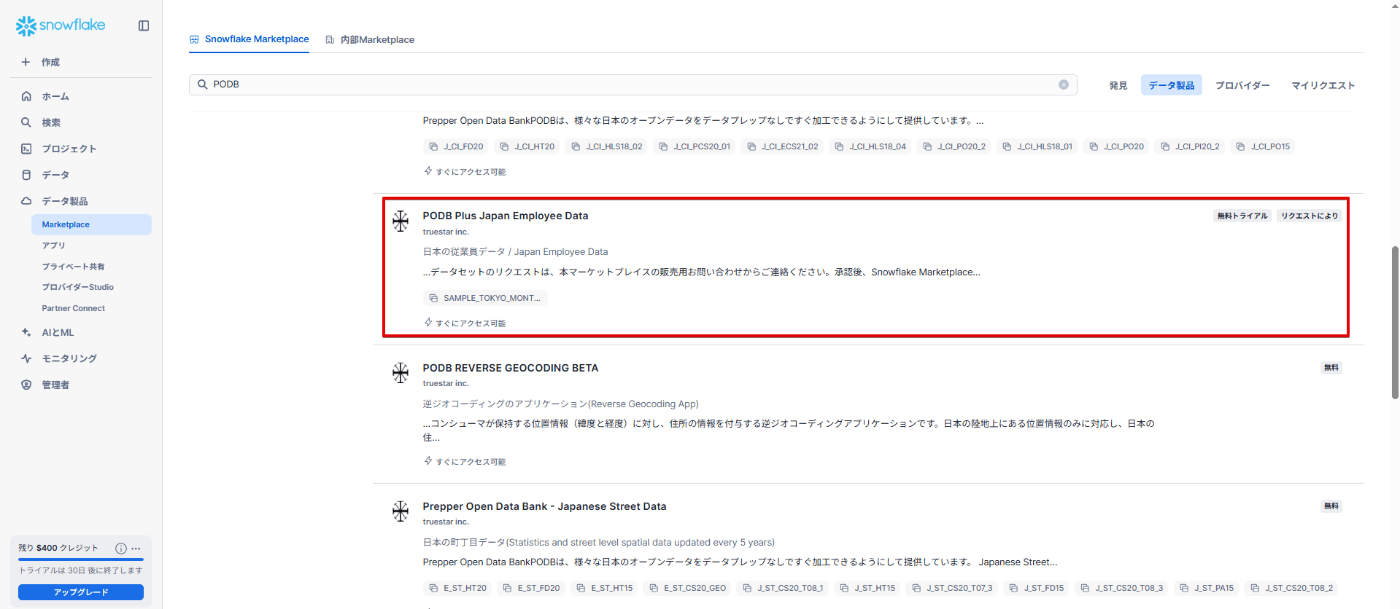Click the PODB search input field
Image resolution: width=1400 pixels, height=609 pixels.
[630, 85]
